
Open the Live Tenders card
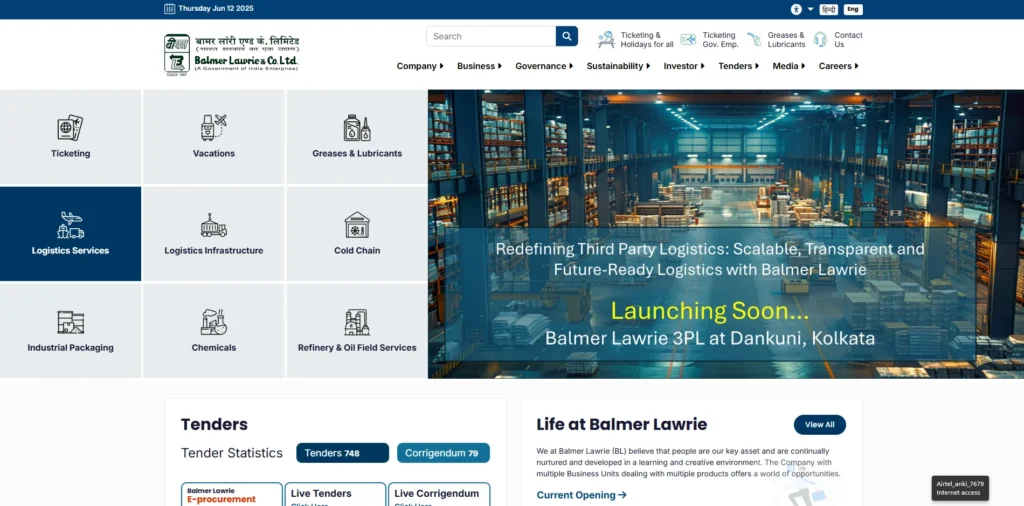click(x=335, y=494)
